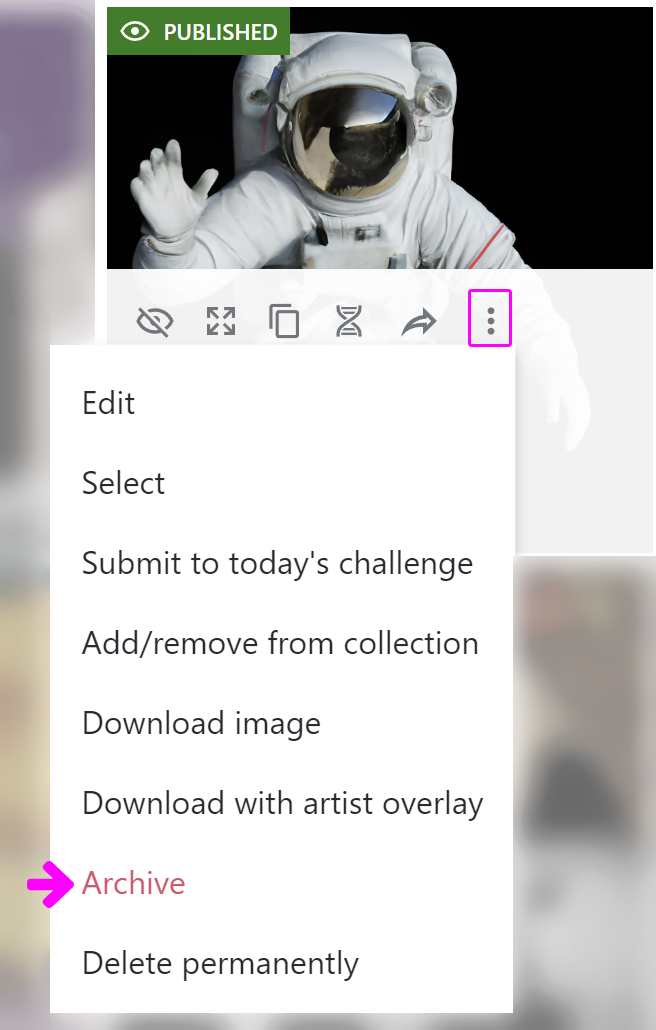Choose Delete permanently from the menu

point(220,963)
